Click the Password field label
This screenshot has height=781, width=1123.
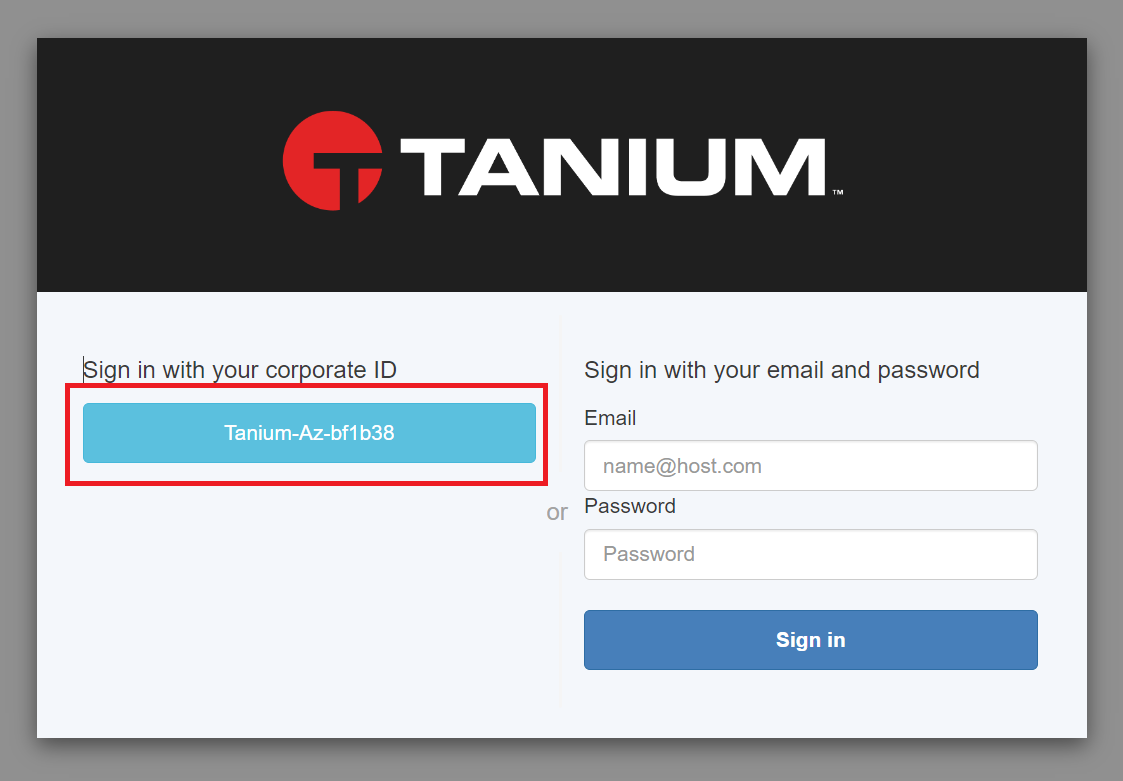click(x=629, y=506)
